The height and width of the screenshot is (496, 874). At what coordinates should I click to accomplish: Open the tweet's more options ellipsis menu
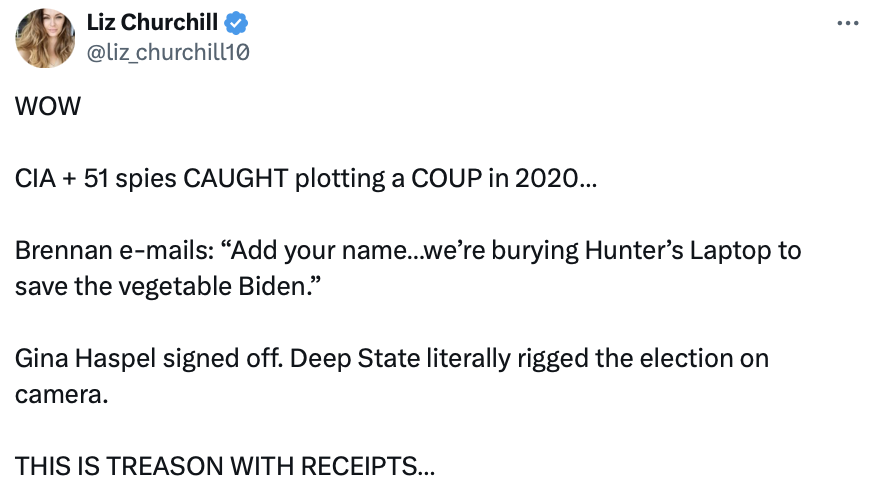[x=847, y=22]
